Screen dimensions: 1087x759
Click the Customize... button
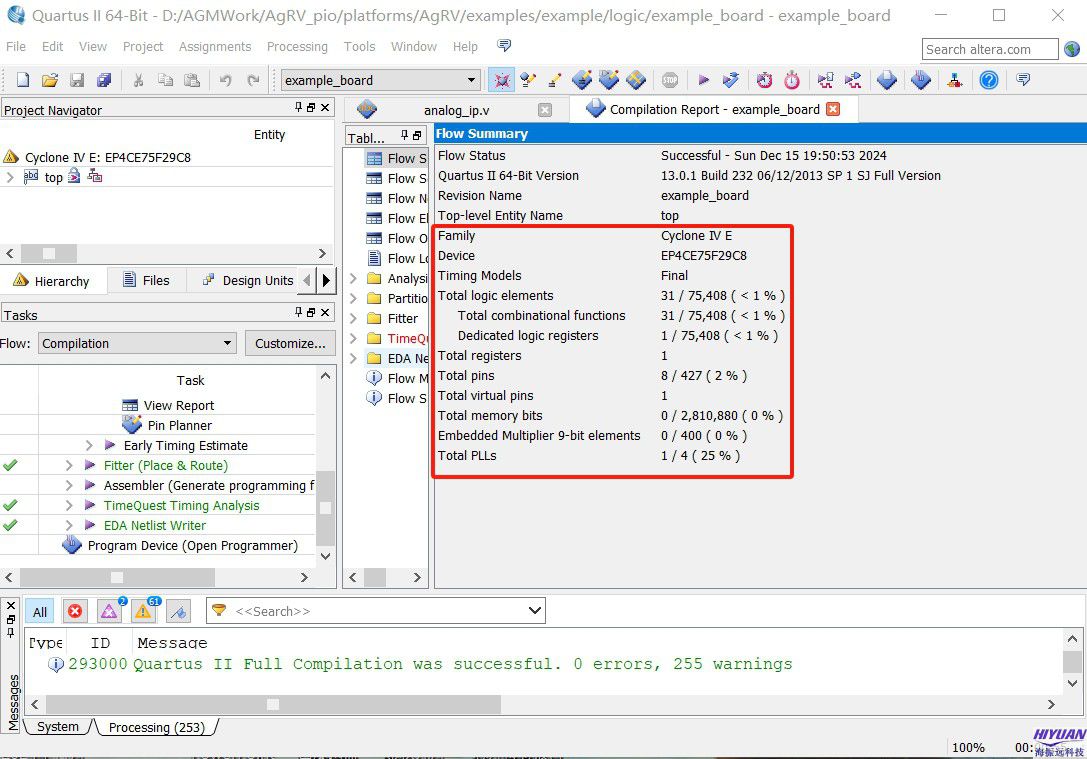click(x=290, y=343)
